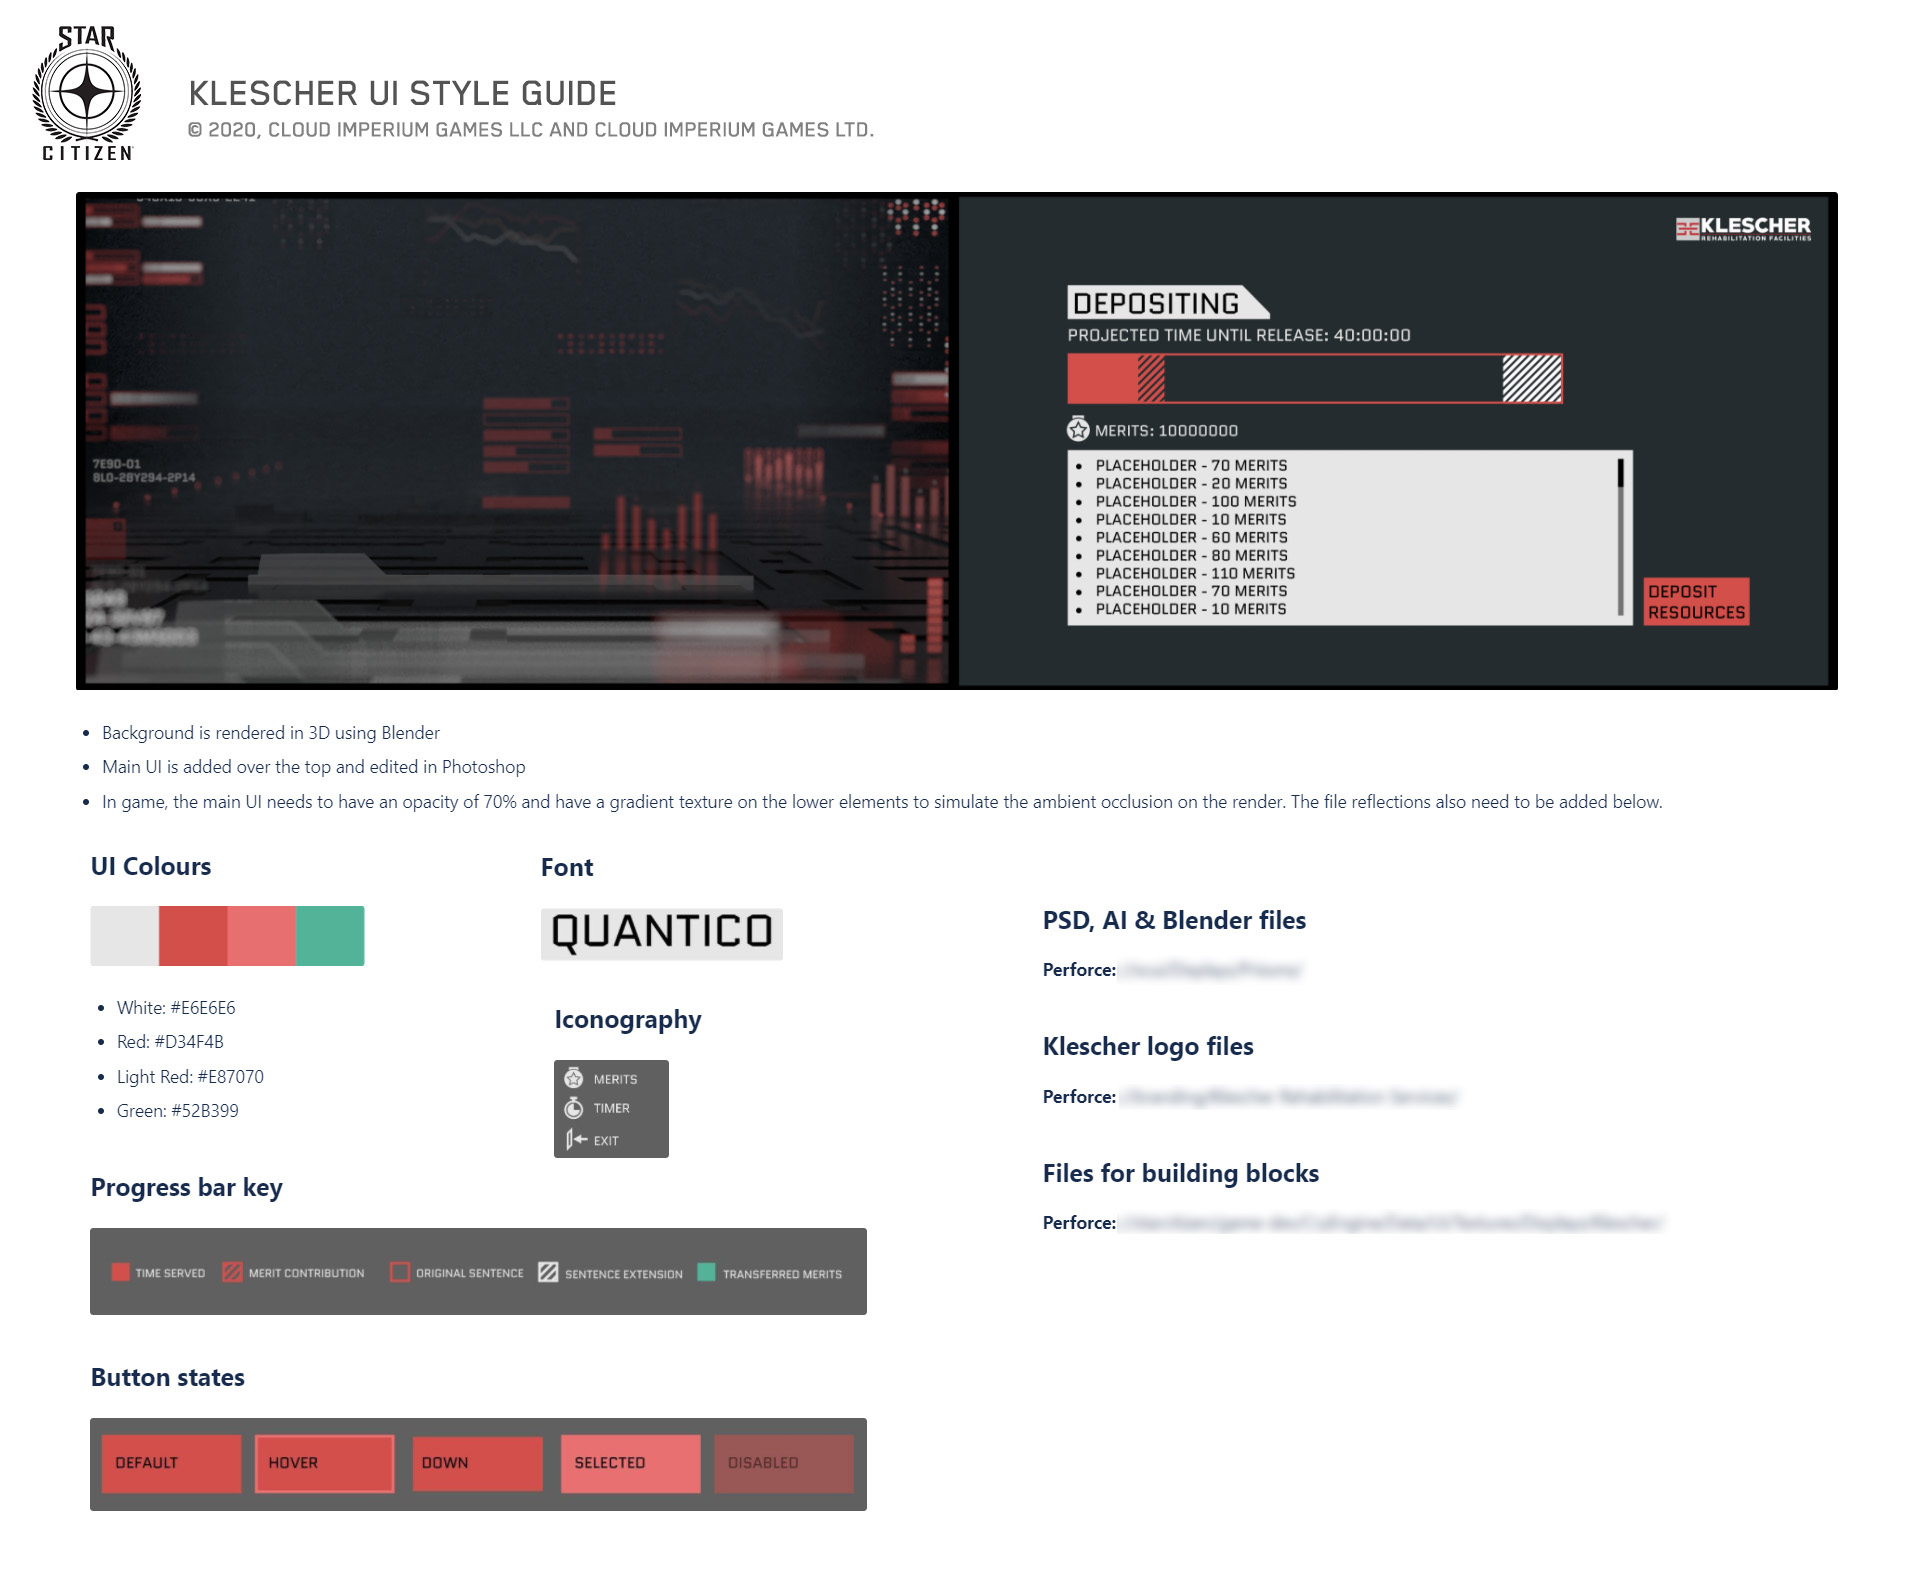Click the Exit icon in Iconography panel
The image size is (1932, 1592).
point(576,1139)
